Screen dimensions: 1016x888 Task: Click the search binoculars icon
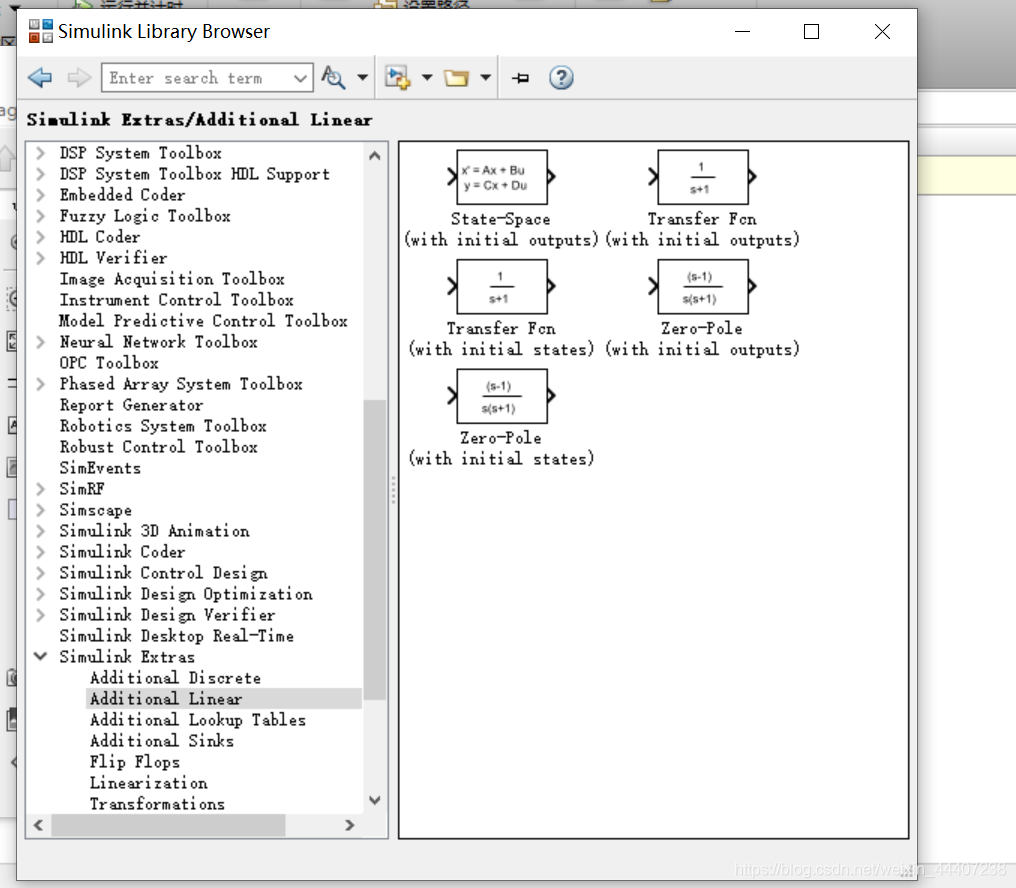click(334, 78)
